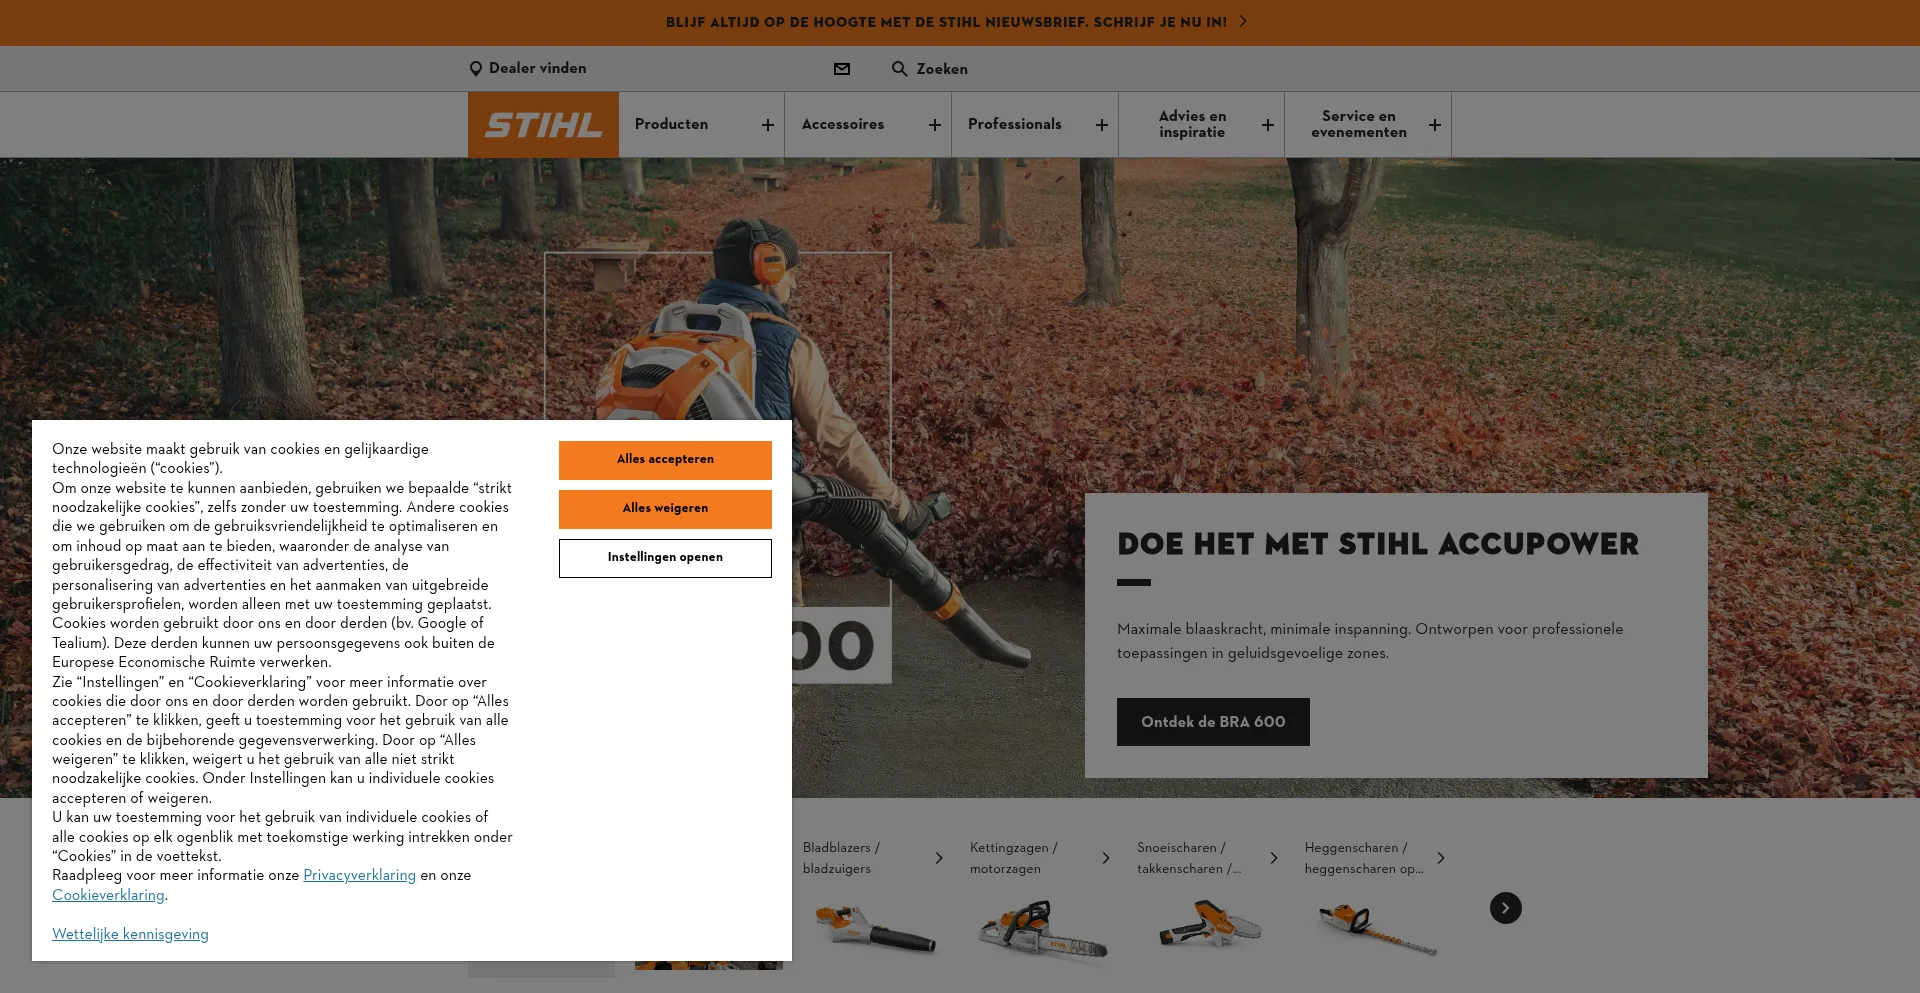Expand the Producten menu plus

click(x=767, y=125)
